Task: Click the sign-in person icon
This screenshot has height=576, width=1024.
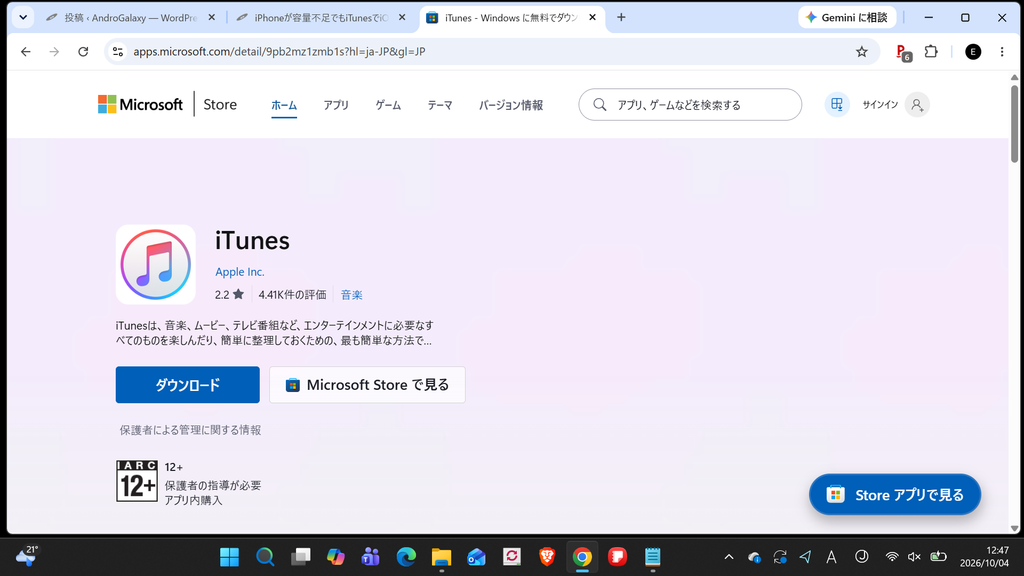Action: [x=917, y=104]
